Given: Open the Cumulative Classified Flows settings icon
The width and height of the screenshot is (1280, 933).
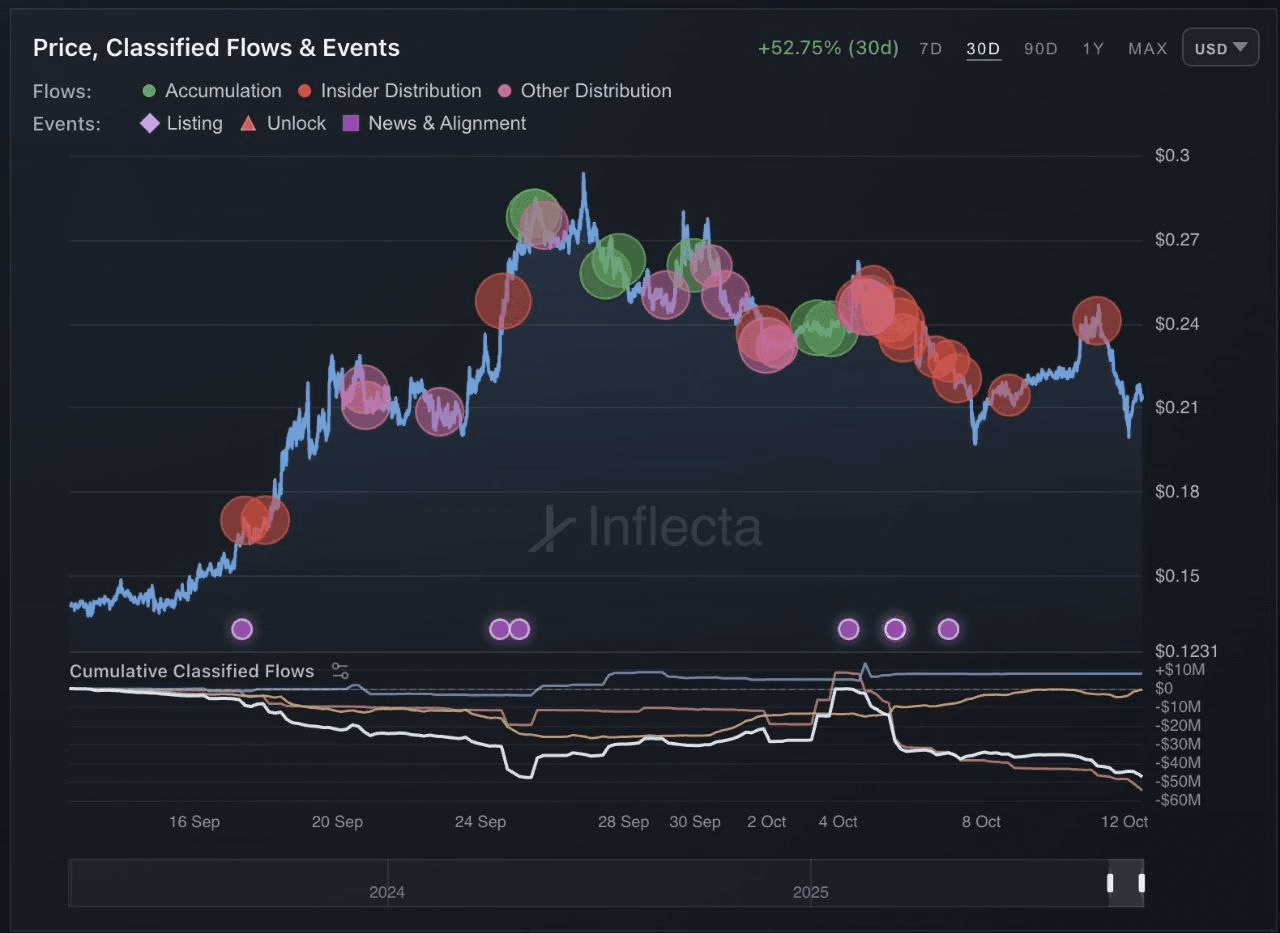Looking at the screenshot, I should click(x=340, y=671).
